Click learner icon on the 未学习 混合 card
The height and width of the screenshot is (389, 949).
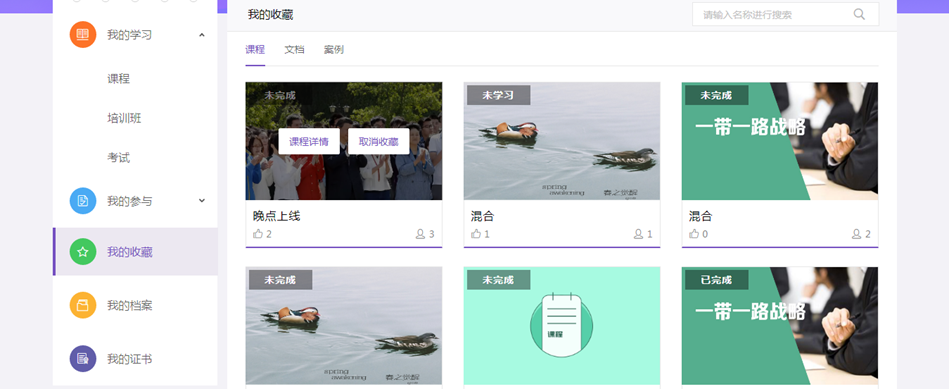(638, 234)
